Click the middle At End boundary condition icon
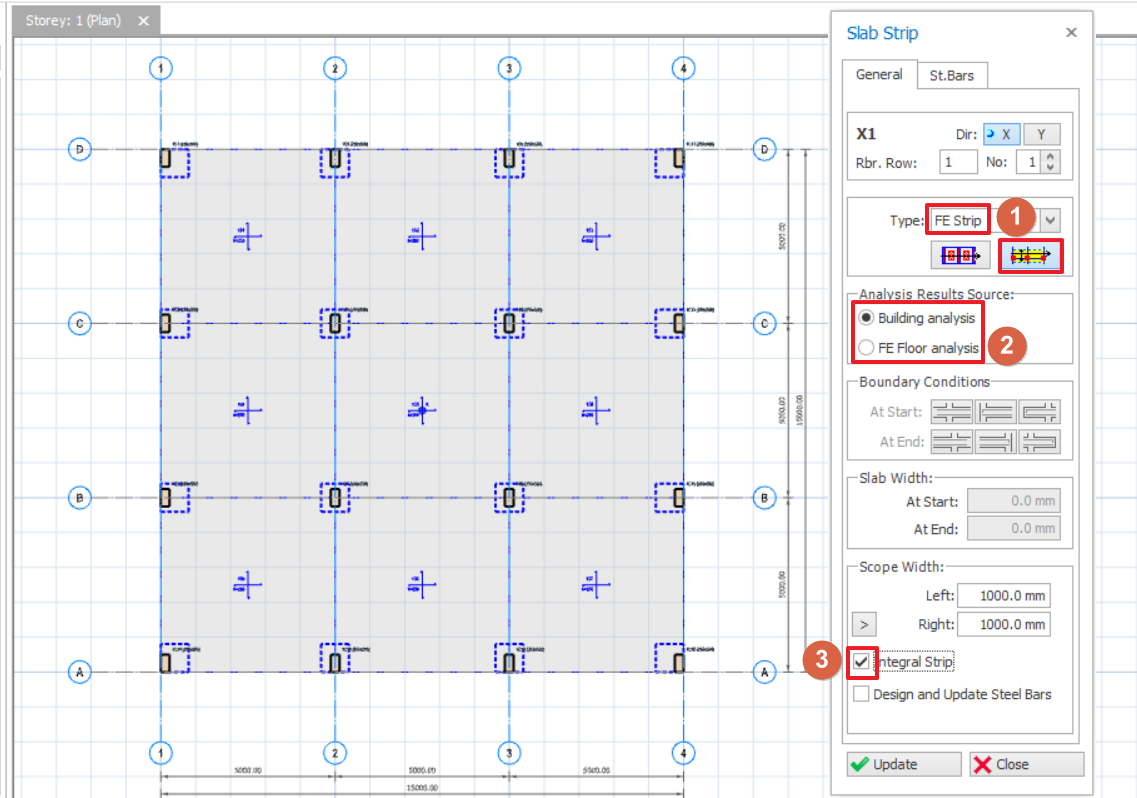The height and width of the screenshot is (798, 1137). coord(995,442)
